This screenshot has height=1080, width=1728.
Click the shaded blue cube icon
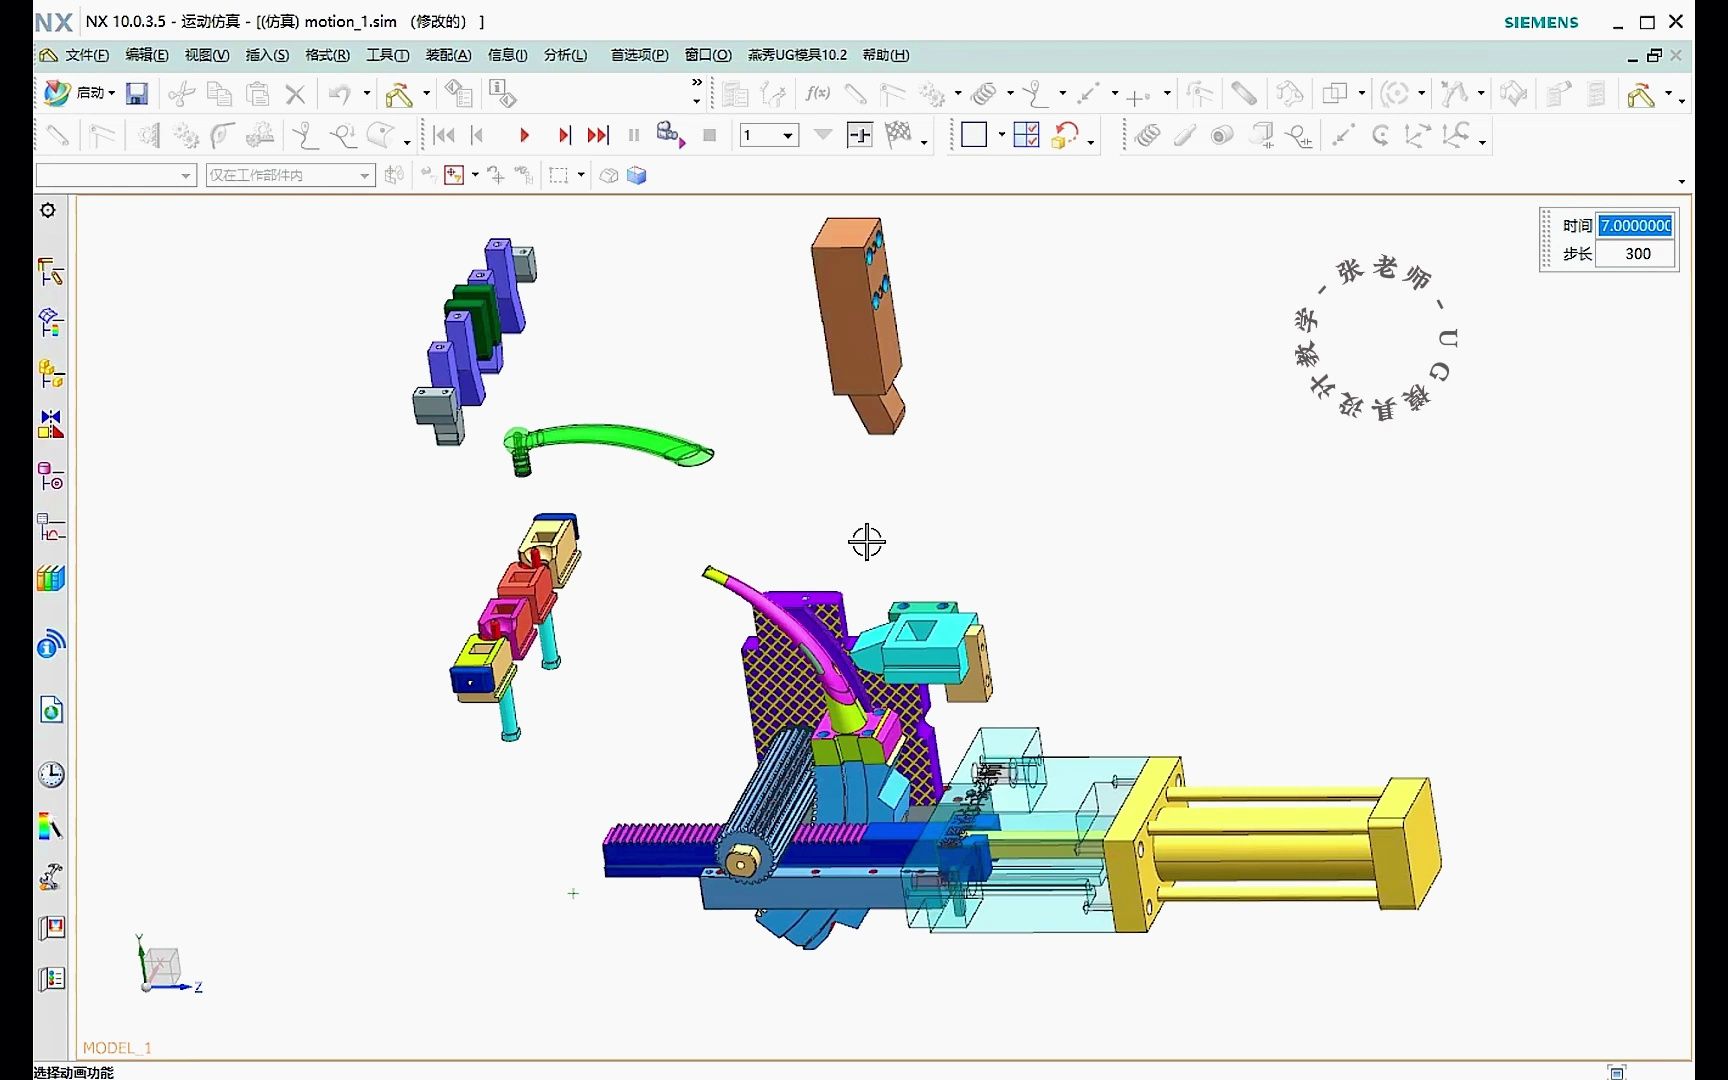click(637, 176)
